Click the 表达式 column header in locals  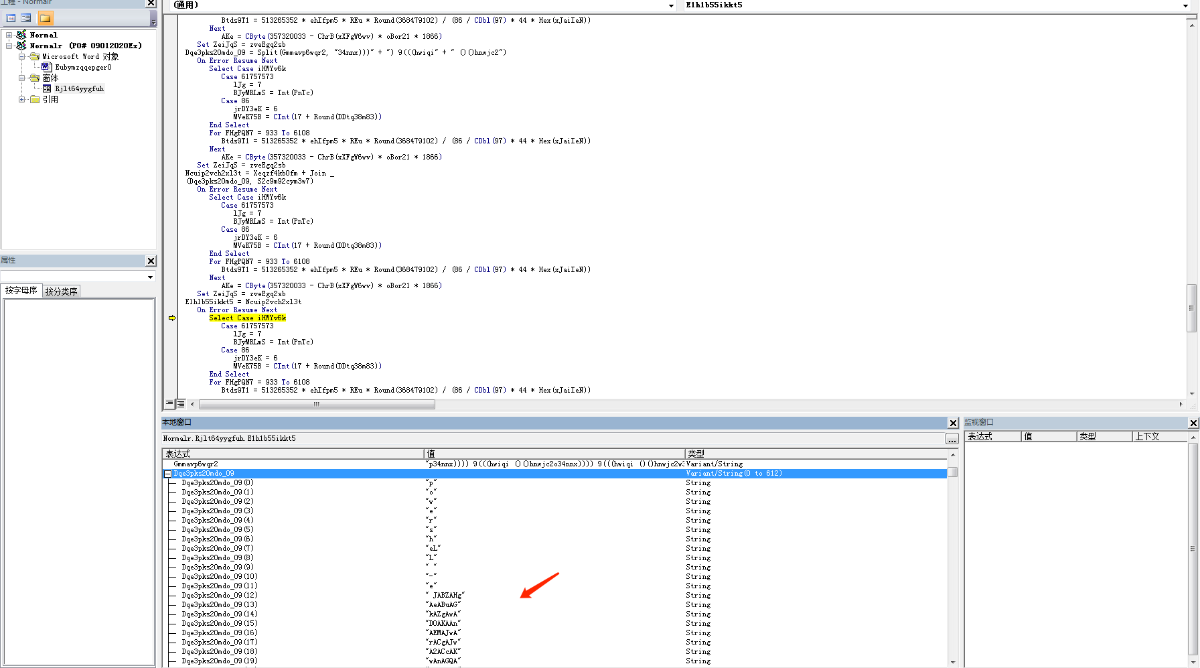click(293, 453)
